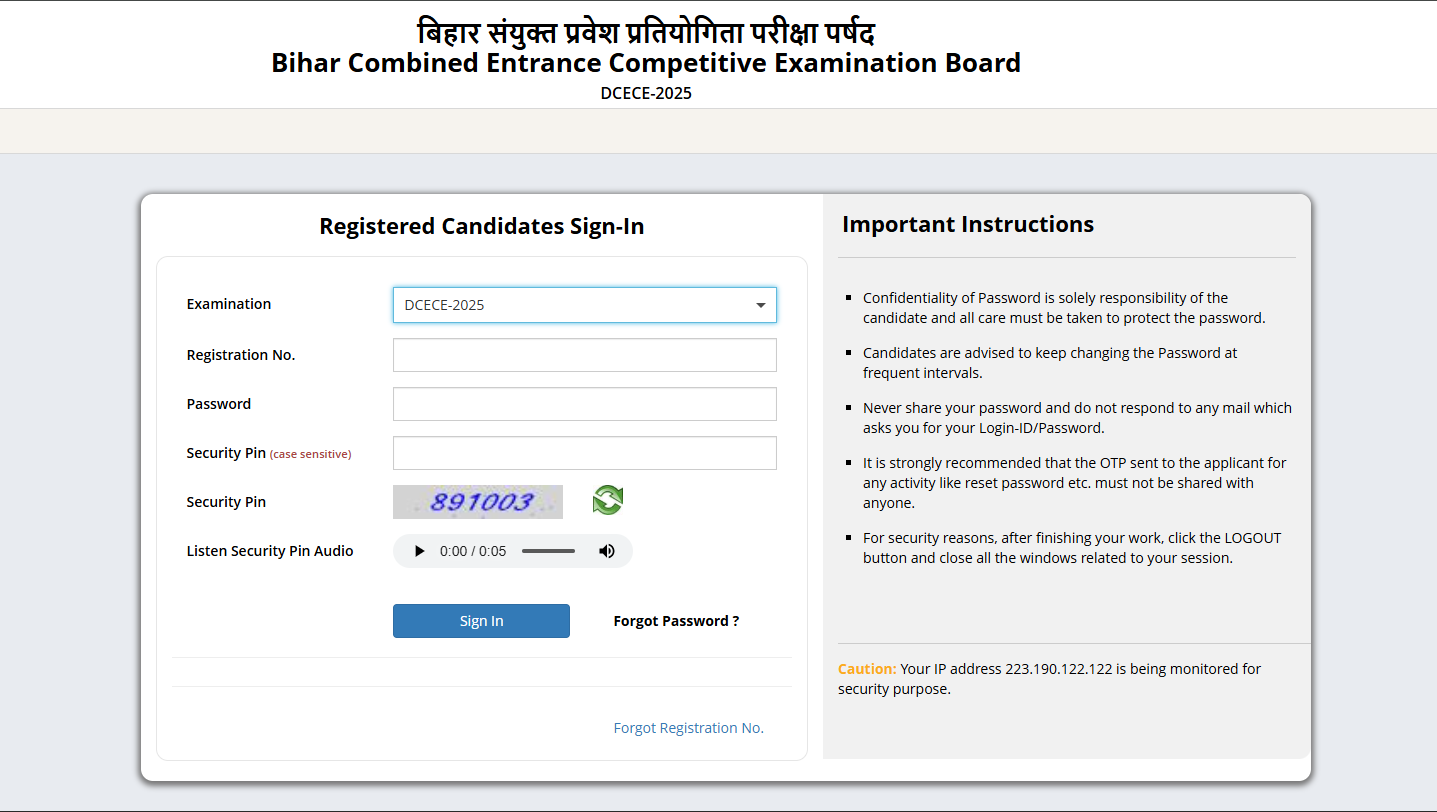Click "Forgot Registration No." link
The image size is (1437, 812).
pyautogui.click(x=688, y=727)
